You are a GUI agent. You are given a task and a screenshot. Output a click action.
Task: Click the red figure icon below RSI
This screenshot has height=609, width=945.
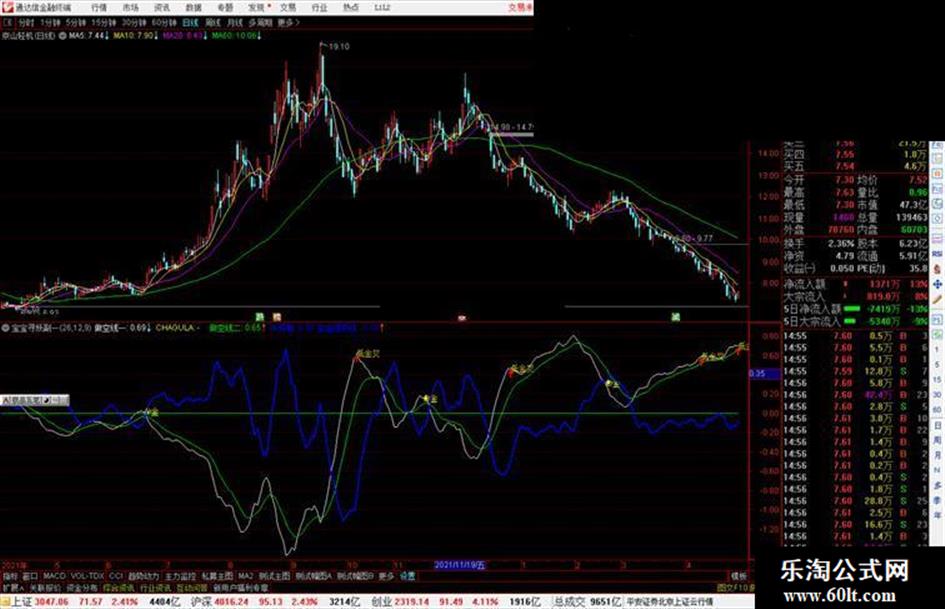click(x=937, y=269)
